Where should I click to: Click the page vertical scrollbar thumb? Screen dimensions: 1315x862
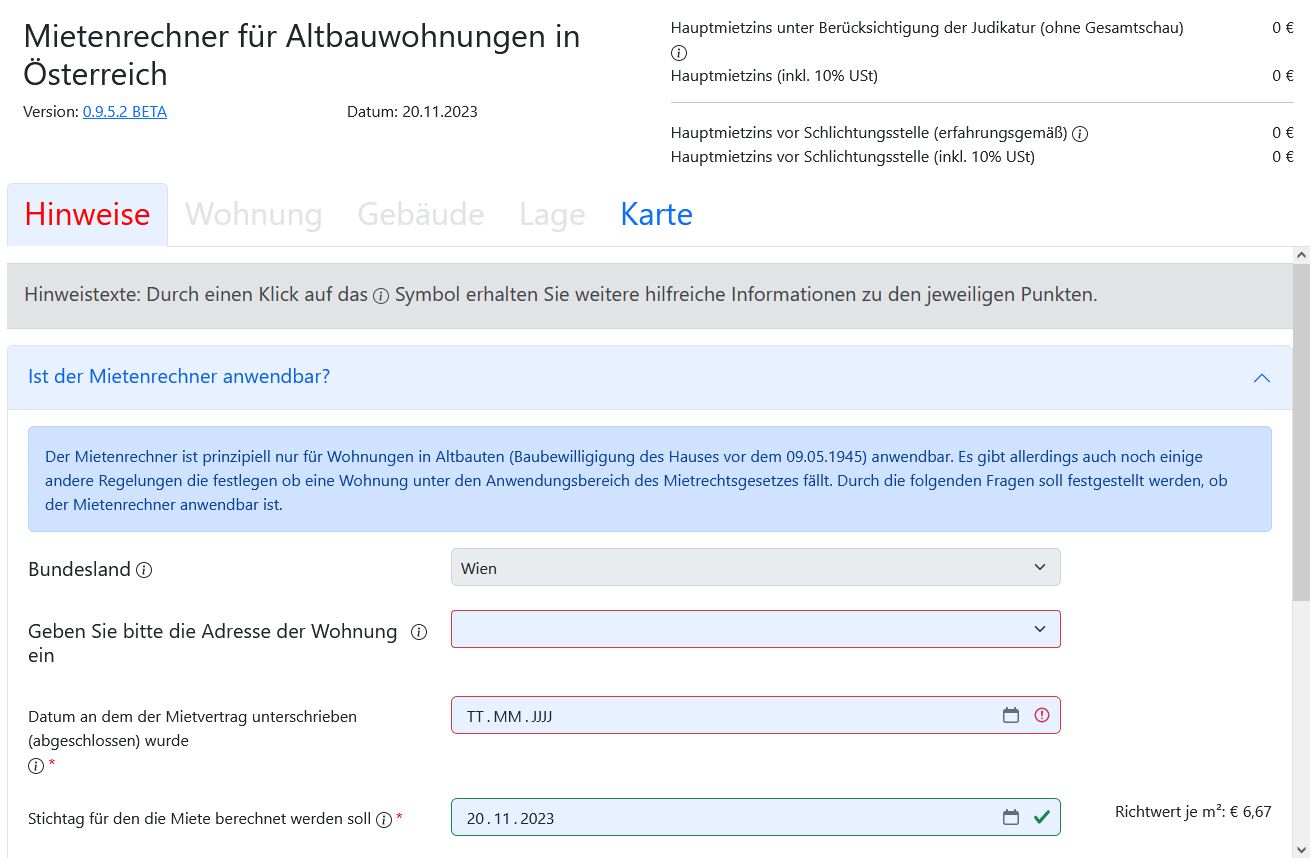click(1301, 433)
